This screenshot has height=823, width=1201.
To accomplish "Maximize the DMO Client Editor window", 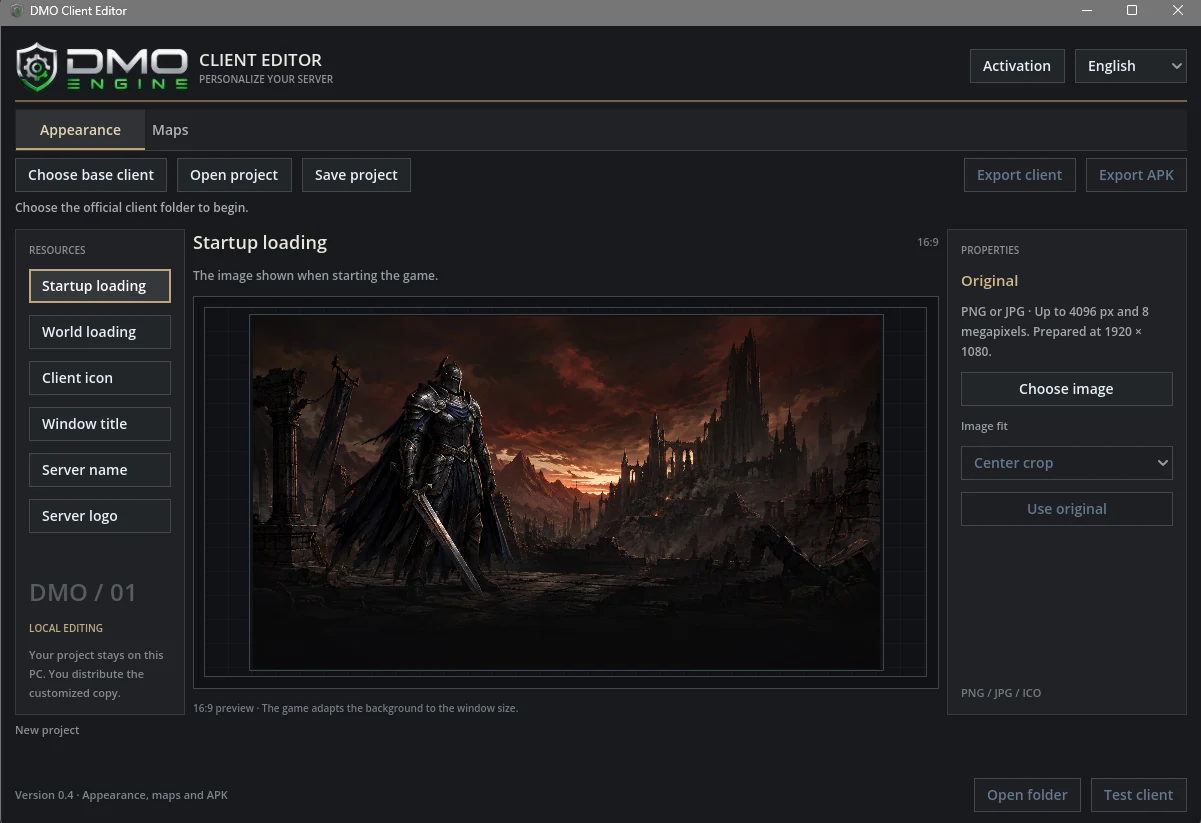I will pyautogui.click(x=1132, y=11).
